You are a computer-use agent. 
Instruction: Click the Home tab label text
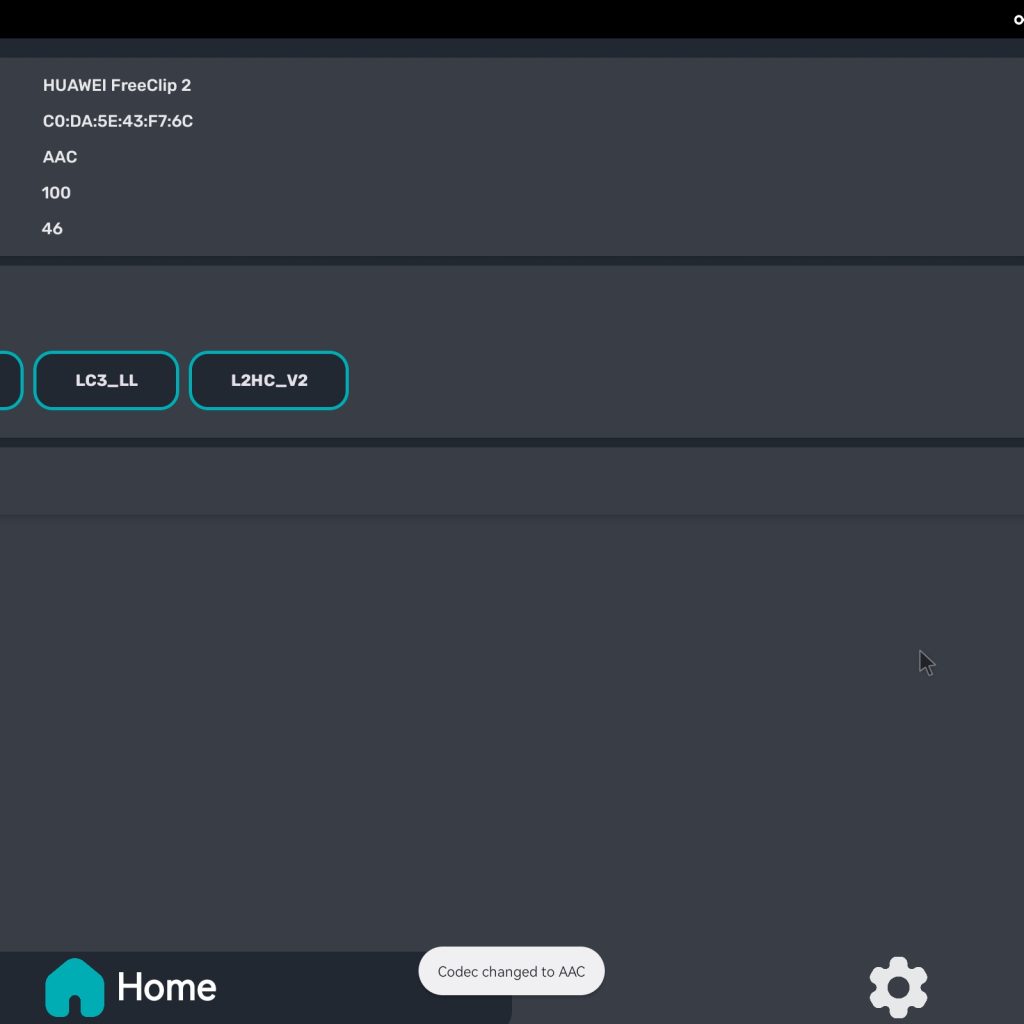pyautogui.click(x=166, y=987)
